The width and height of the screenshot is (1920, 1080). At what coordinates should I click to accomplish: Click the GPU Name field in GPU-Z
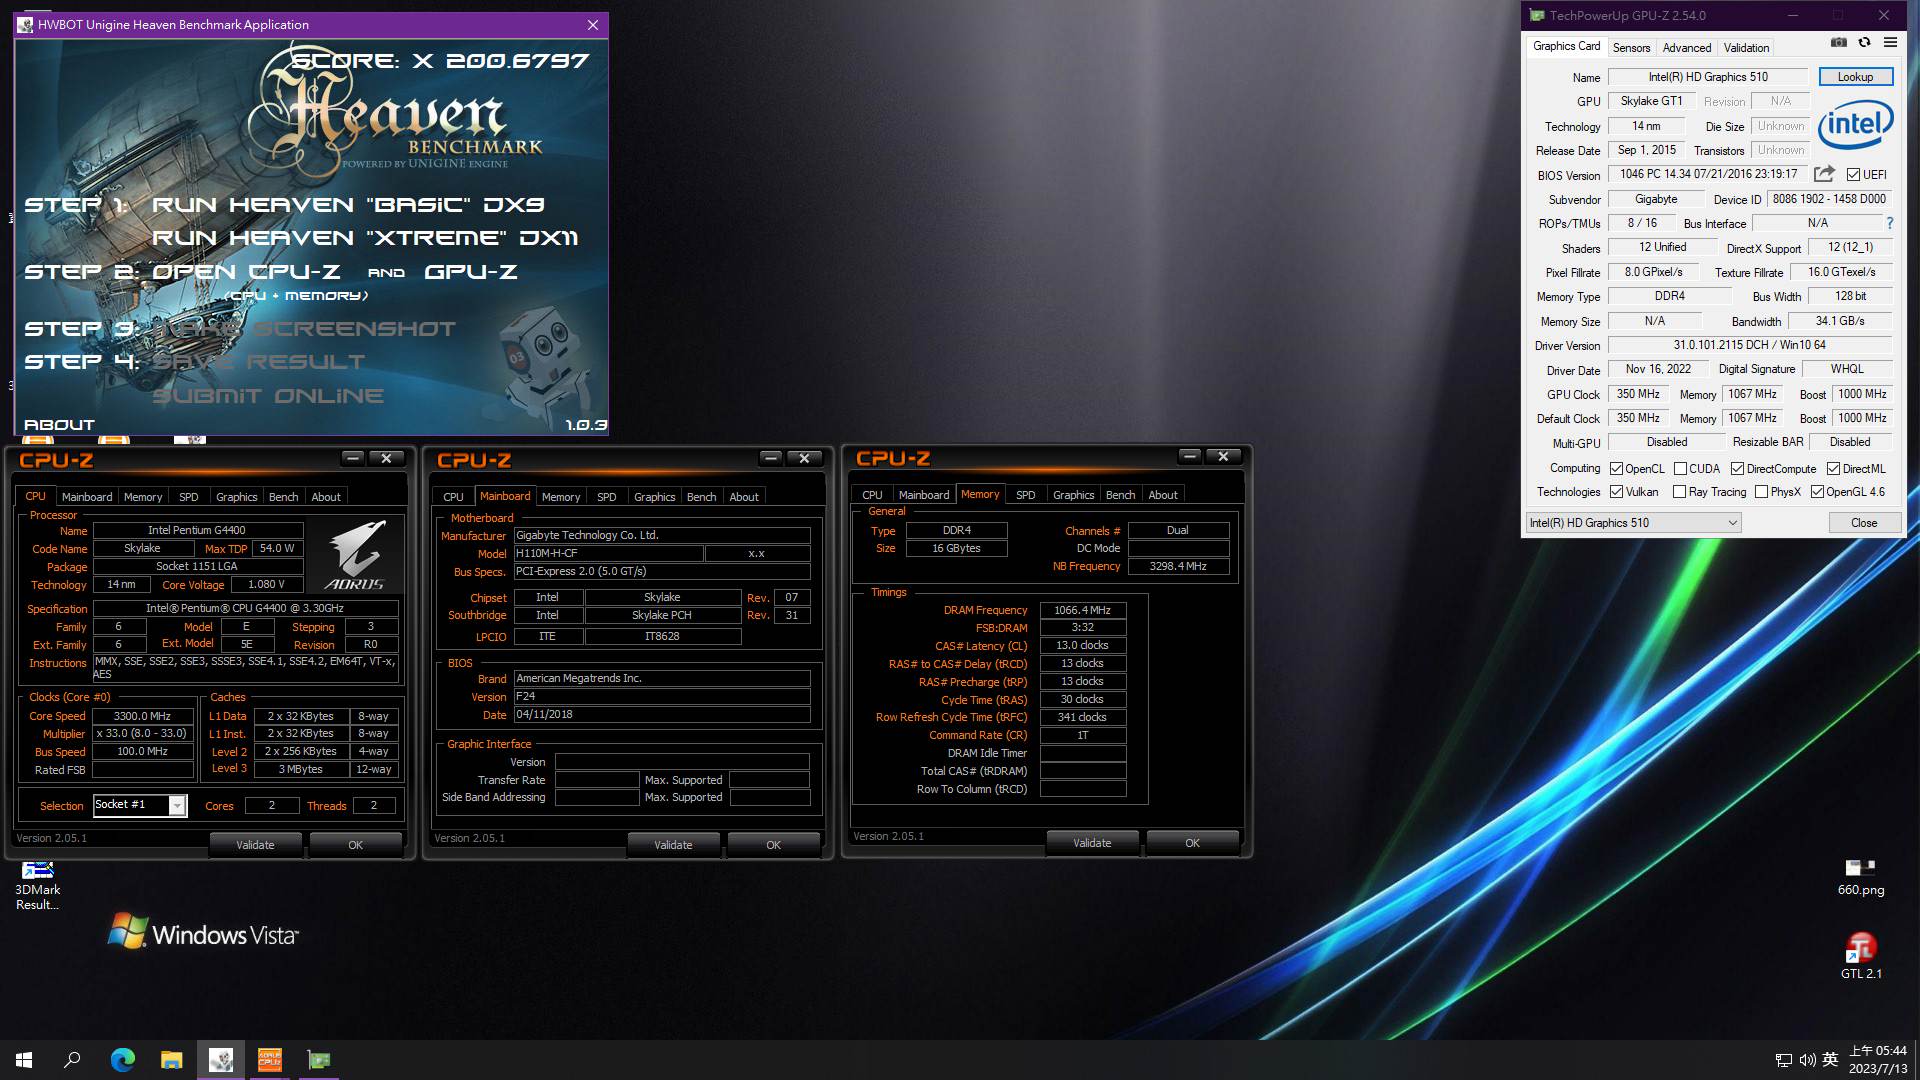(1708, 77)
